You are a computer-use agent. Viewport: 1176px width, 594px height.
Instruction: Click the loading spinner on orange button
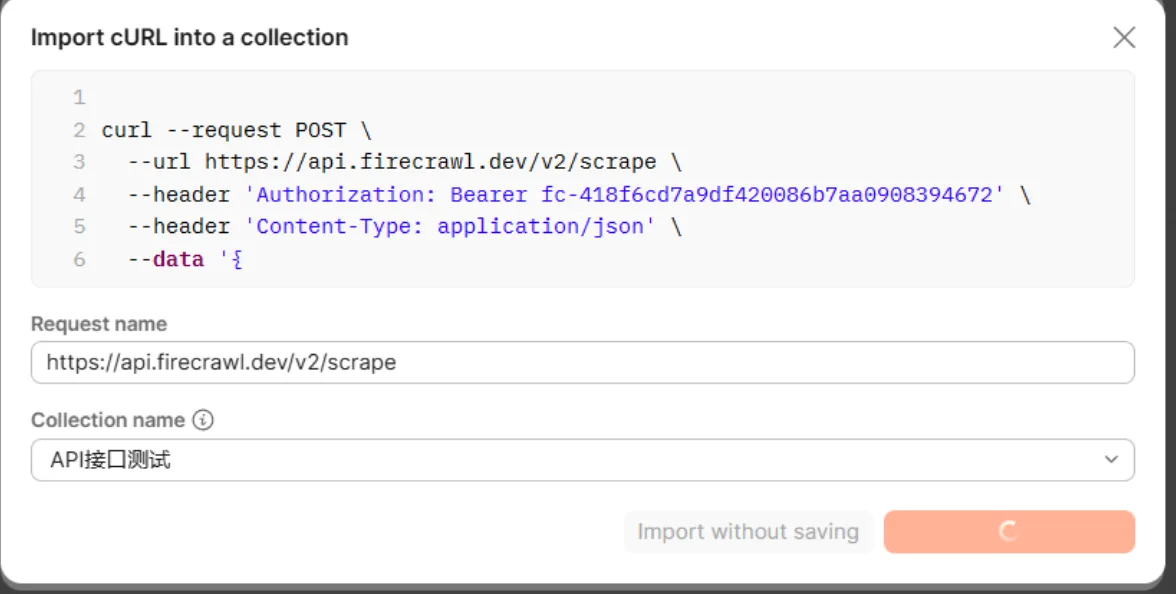pos(1009,532)
